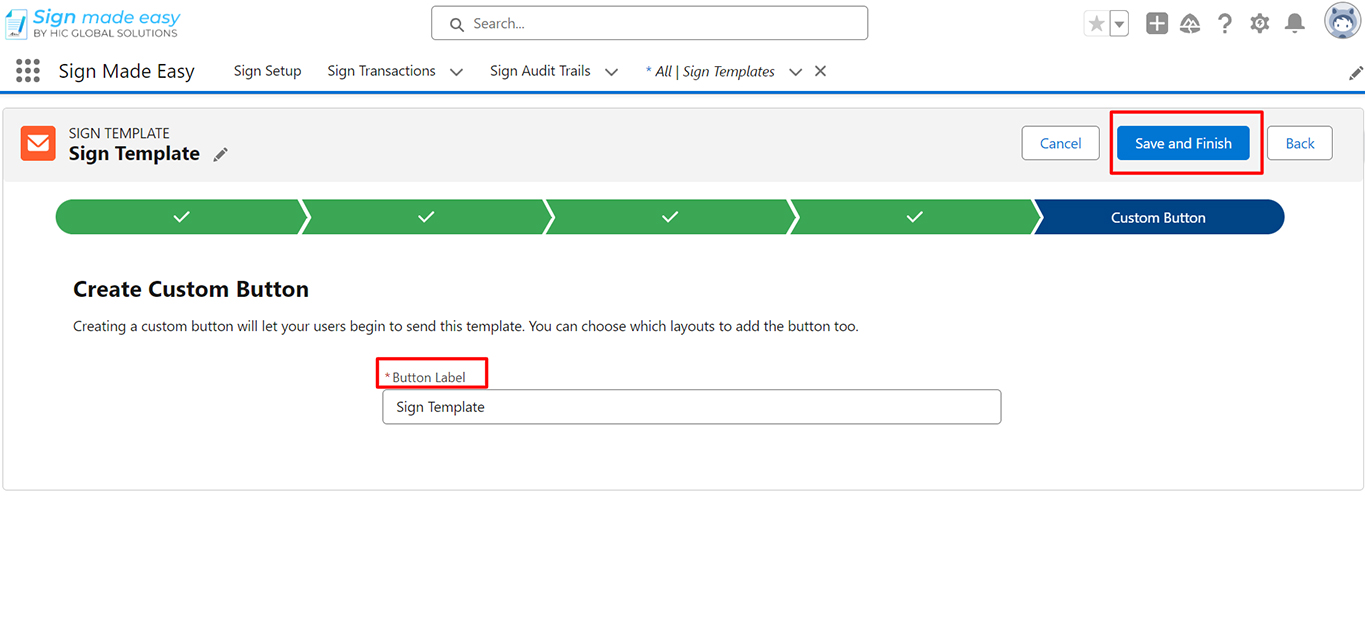Go to the first completed progress step
Screen dimensions: 1365x637
[x=180, y=217]
